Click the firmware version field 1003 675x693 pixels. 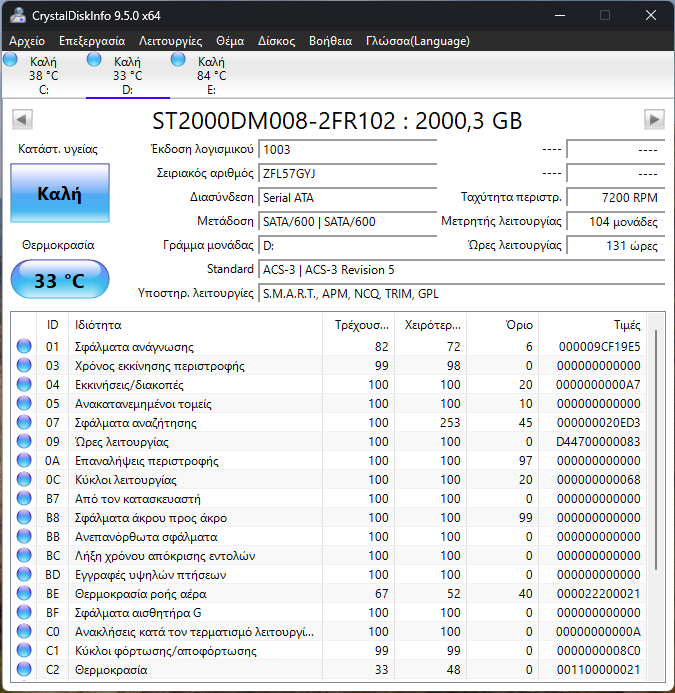click(347, 149)
